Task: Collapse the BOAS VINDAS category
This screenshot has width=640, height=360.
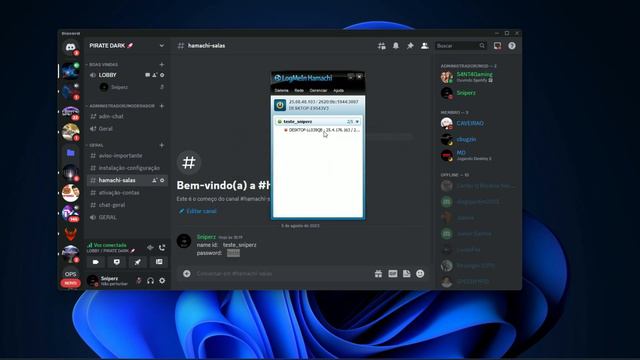Action: tap(103, 64)
